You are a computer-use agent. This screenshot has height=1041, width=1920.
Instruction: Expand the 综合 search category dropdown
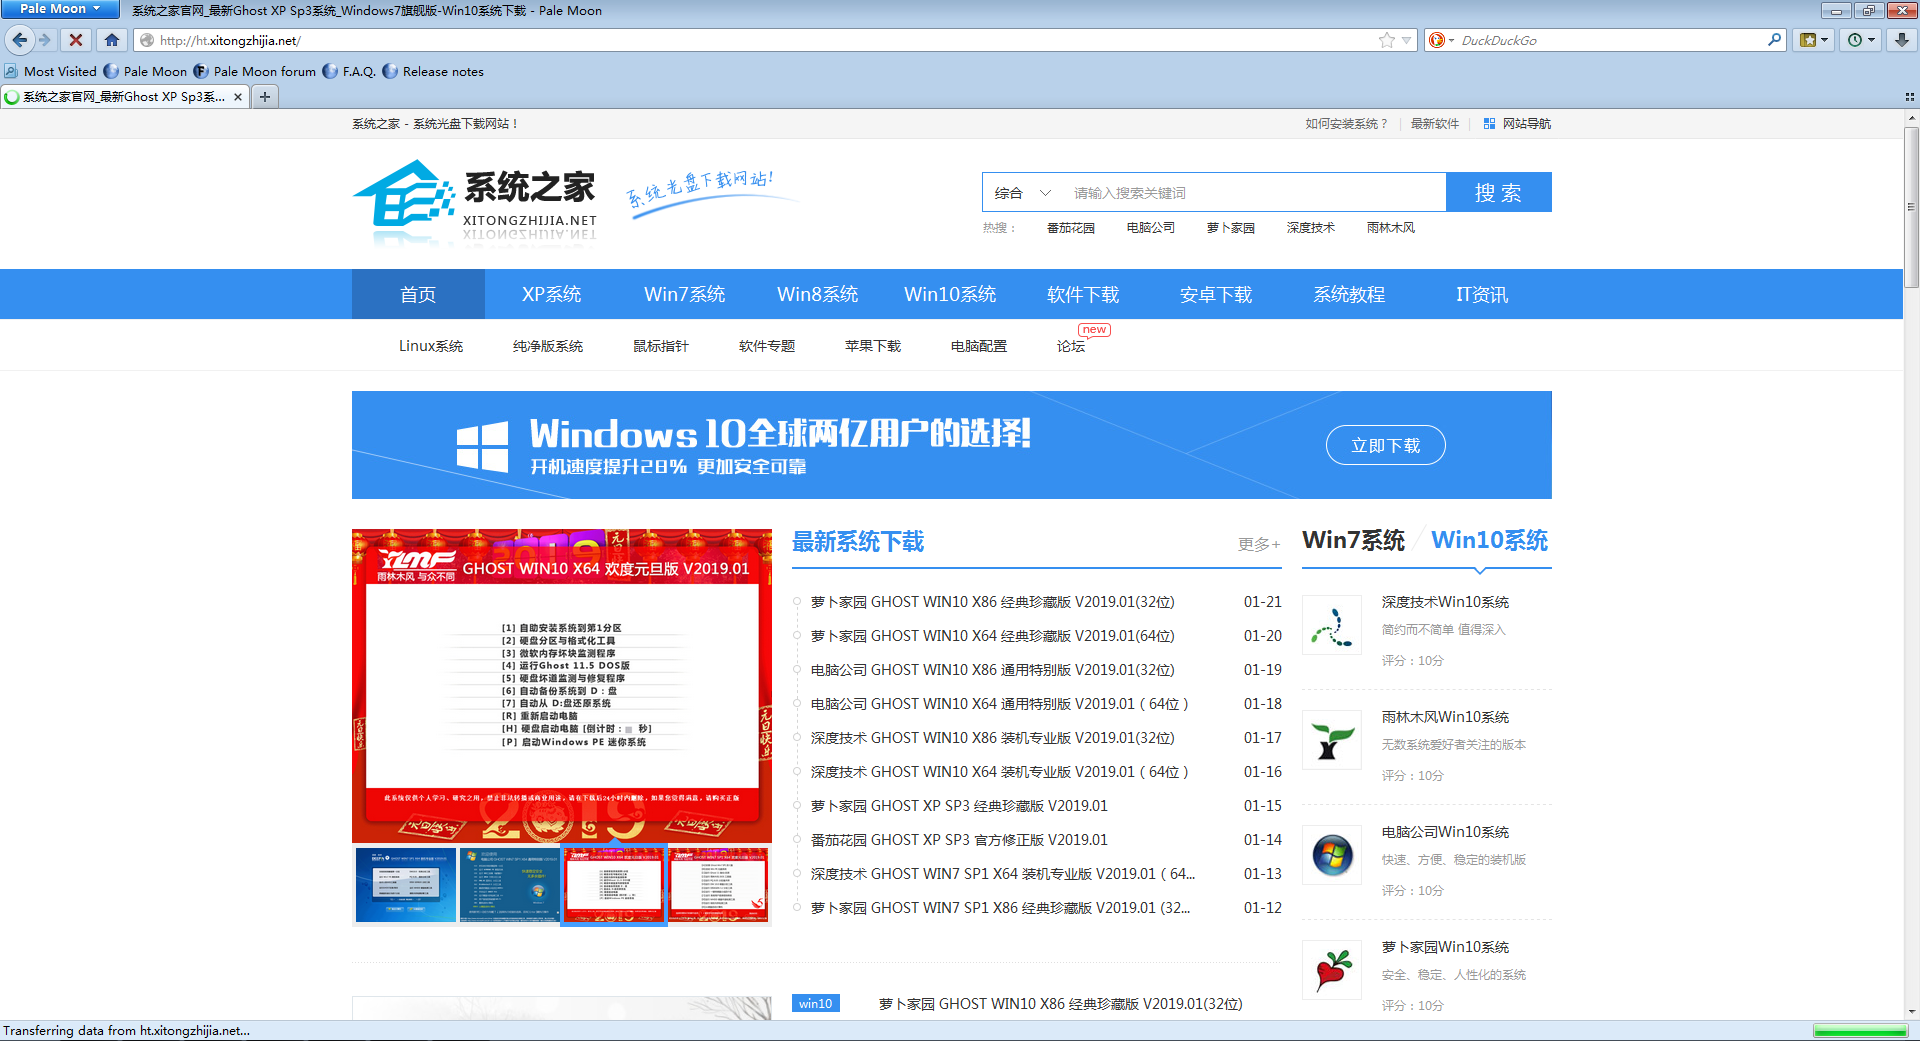coord(1023,193)
